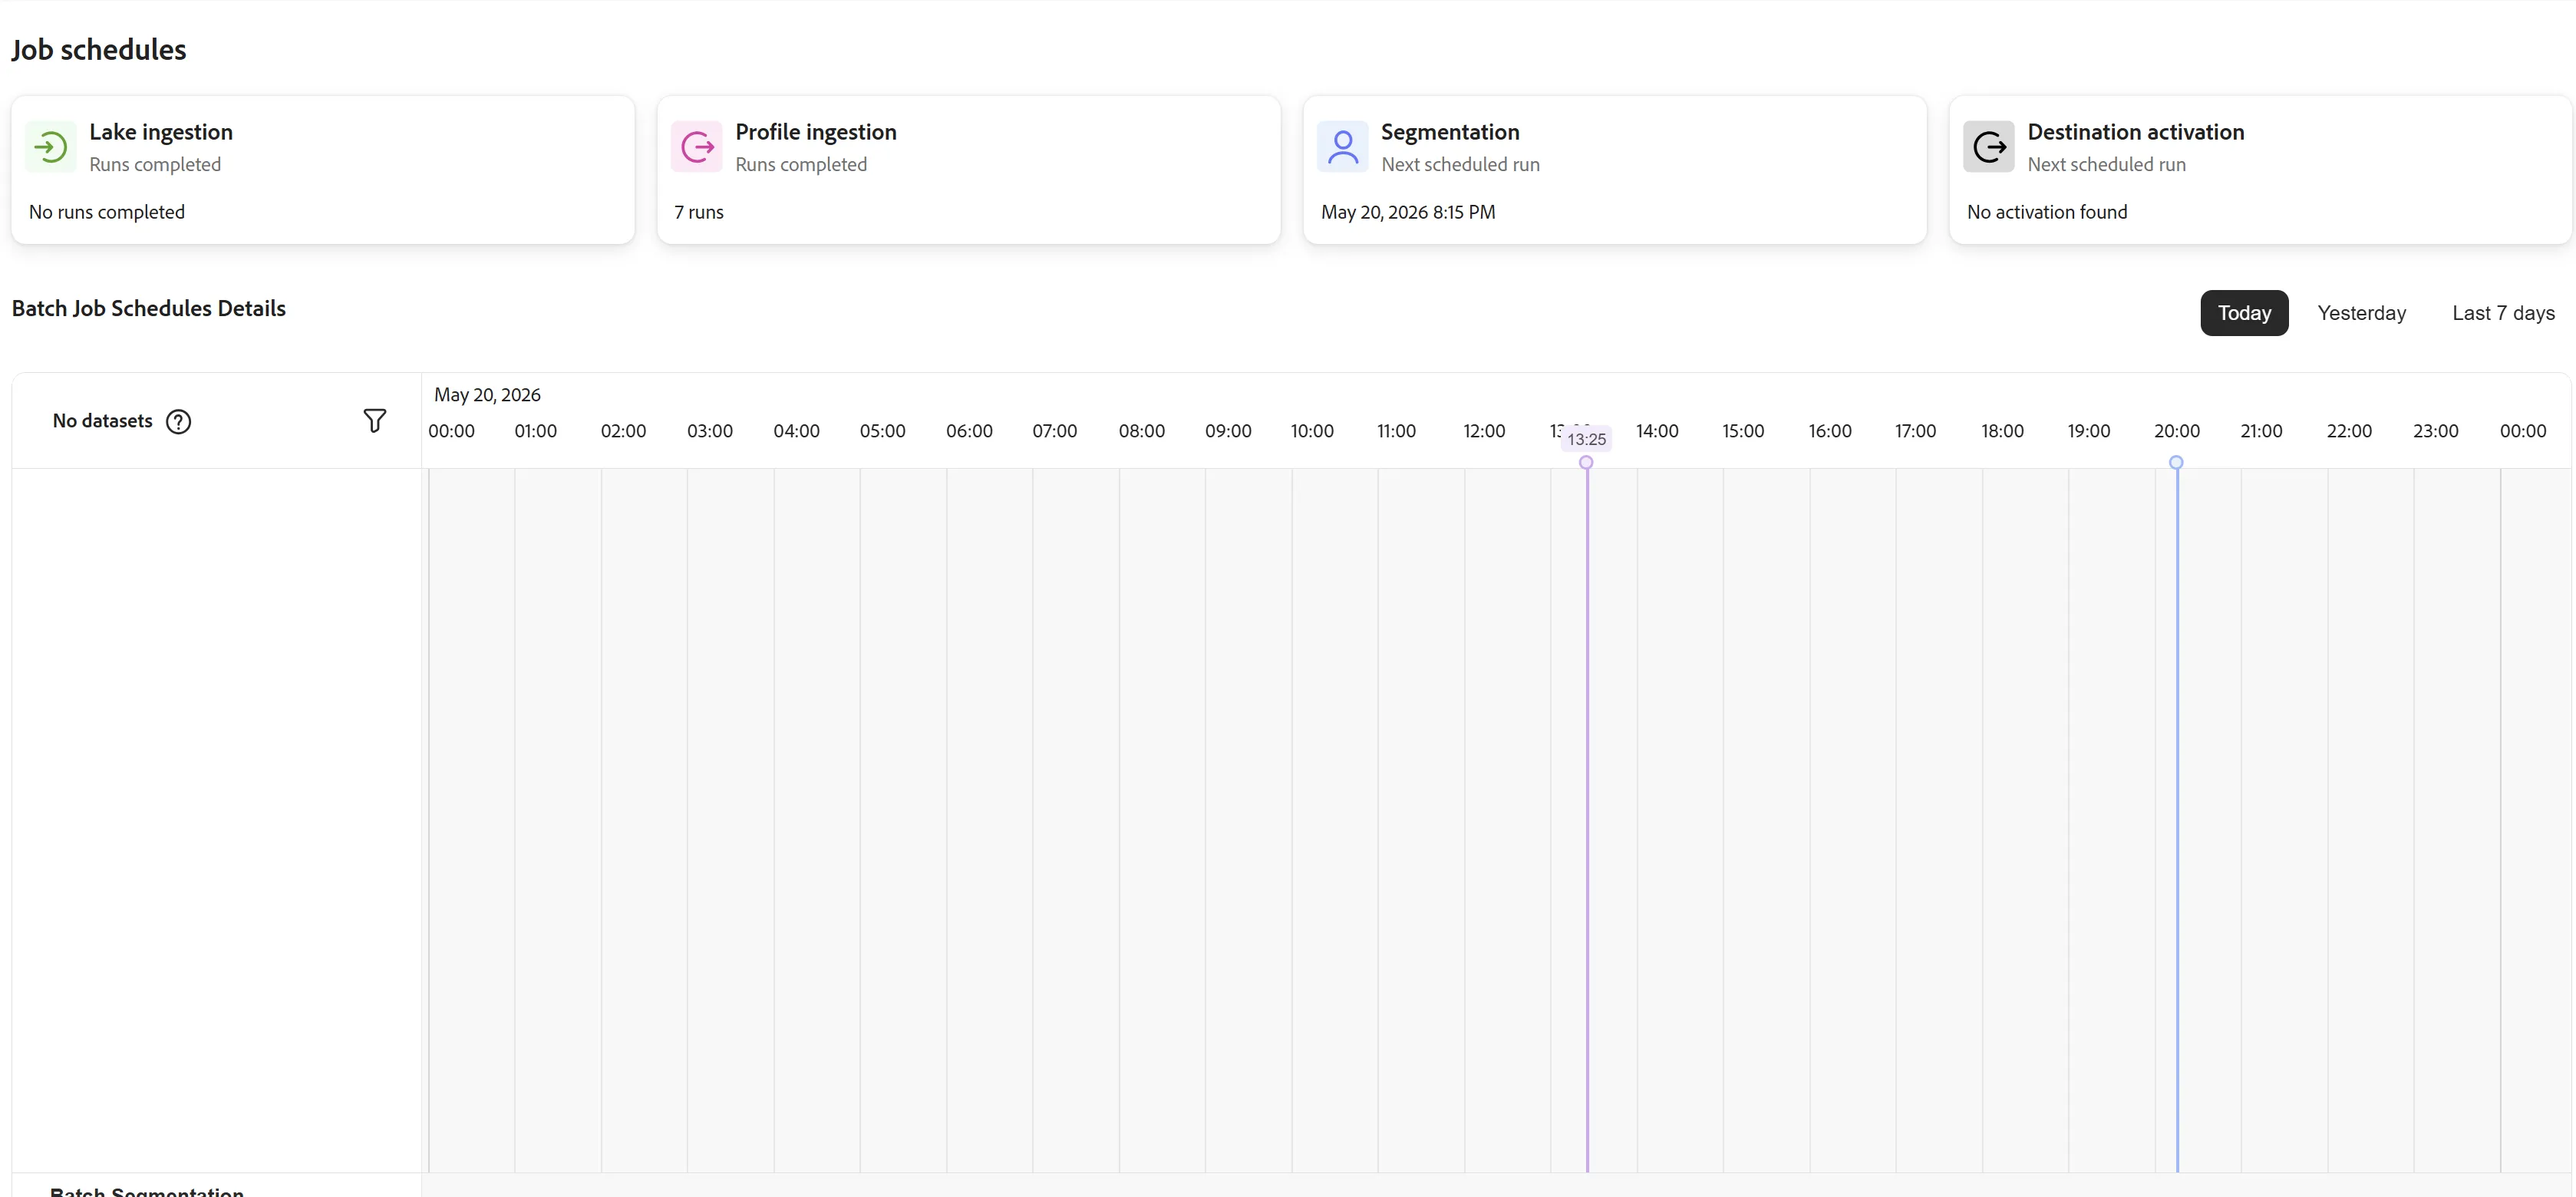Click 'No activation found' text
This screenshot has height=1197, width=2576.
pos(2046,212)
